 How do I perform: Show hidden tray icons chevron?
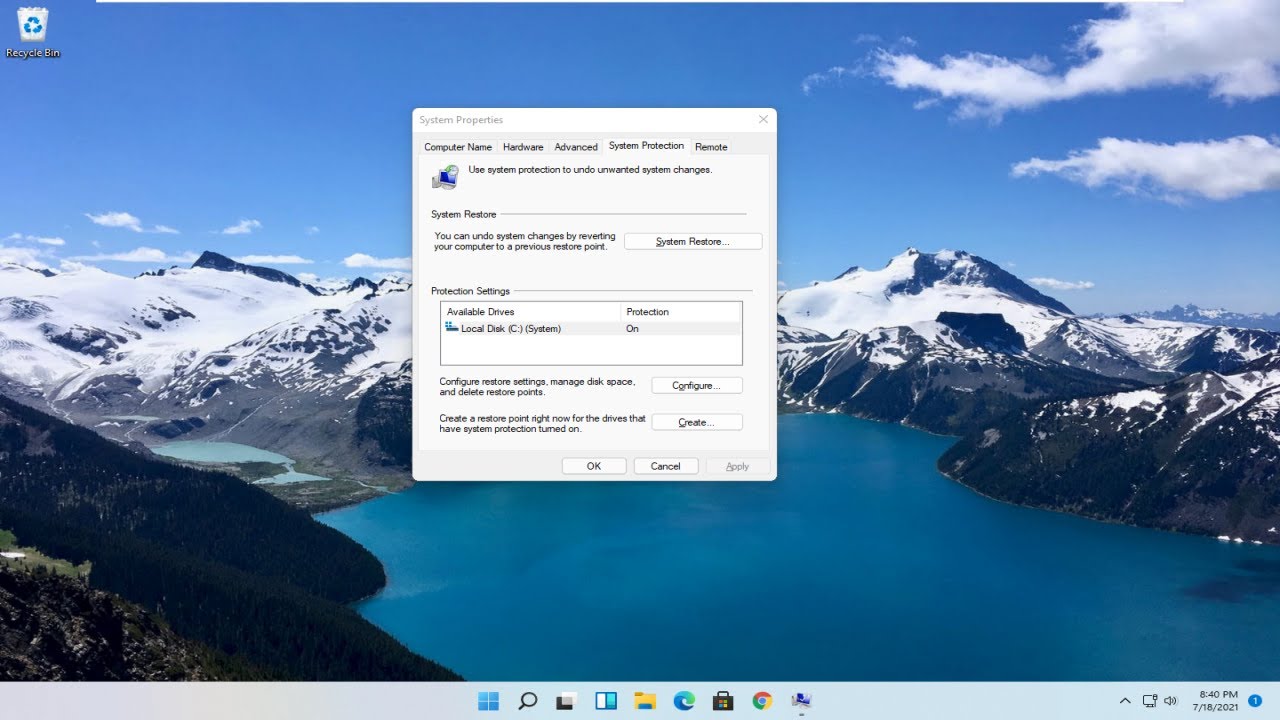[1125, 701]
